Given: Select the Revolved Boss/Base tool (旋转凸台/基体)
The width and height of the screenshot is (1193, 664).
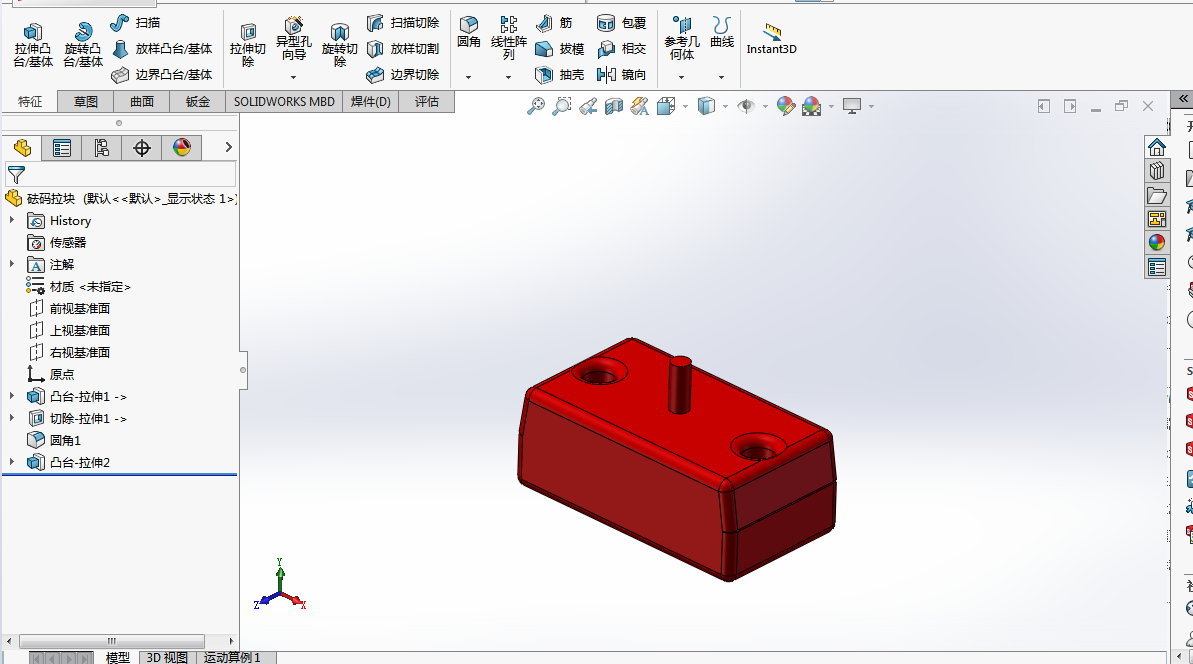Looking at the screenshot, I should point(83,45).
